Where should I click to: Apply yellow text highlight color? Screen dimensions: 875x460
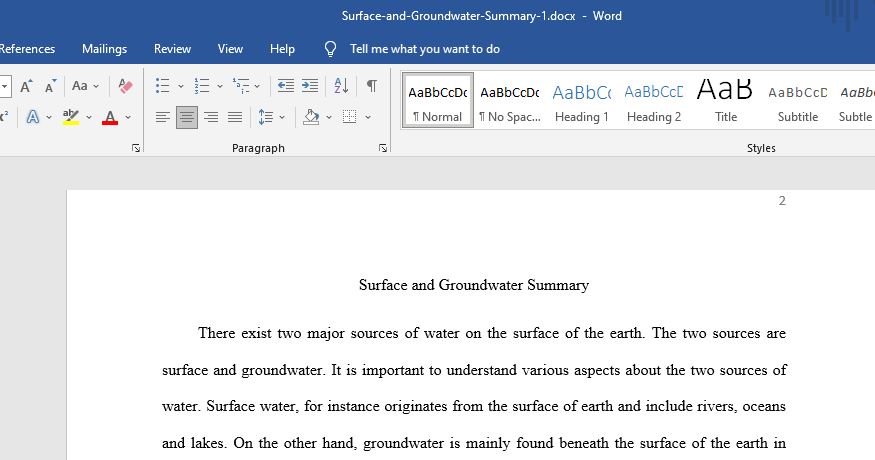[x=70, y=117]
